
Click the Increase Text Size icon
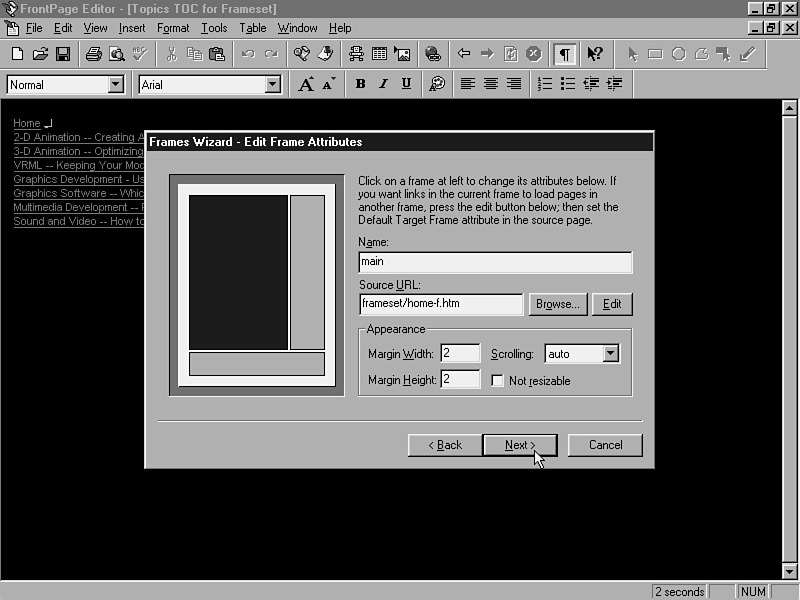click(307, 85)
